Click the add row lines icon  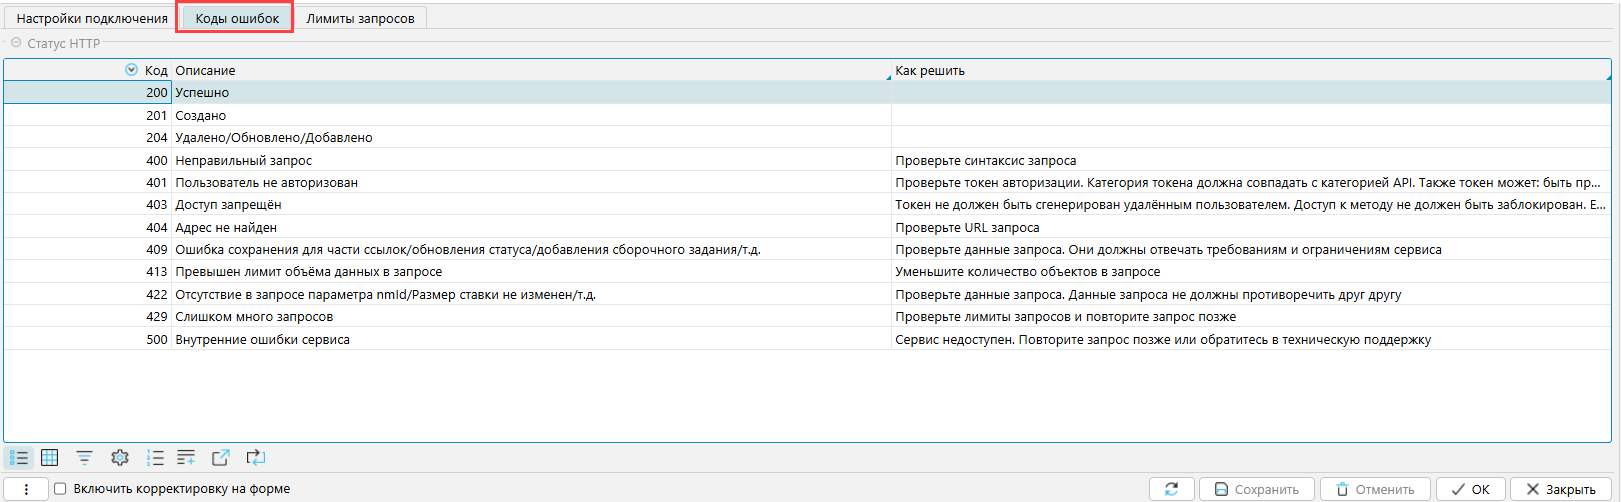pyautogui.click(x=186, y=458)
